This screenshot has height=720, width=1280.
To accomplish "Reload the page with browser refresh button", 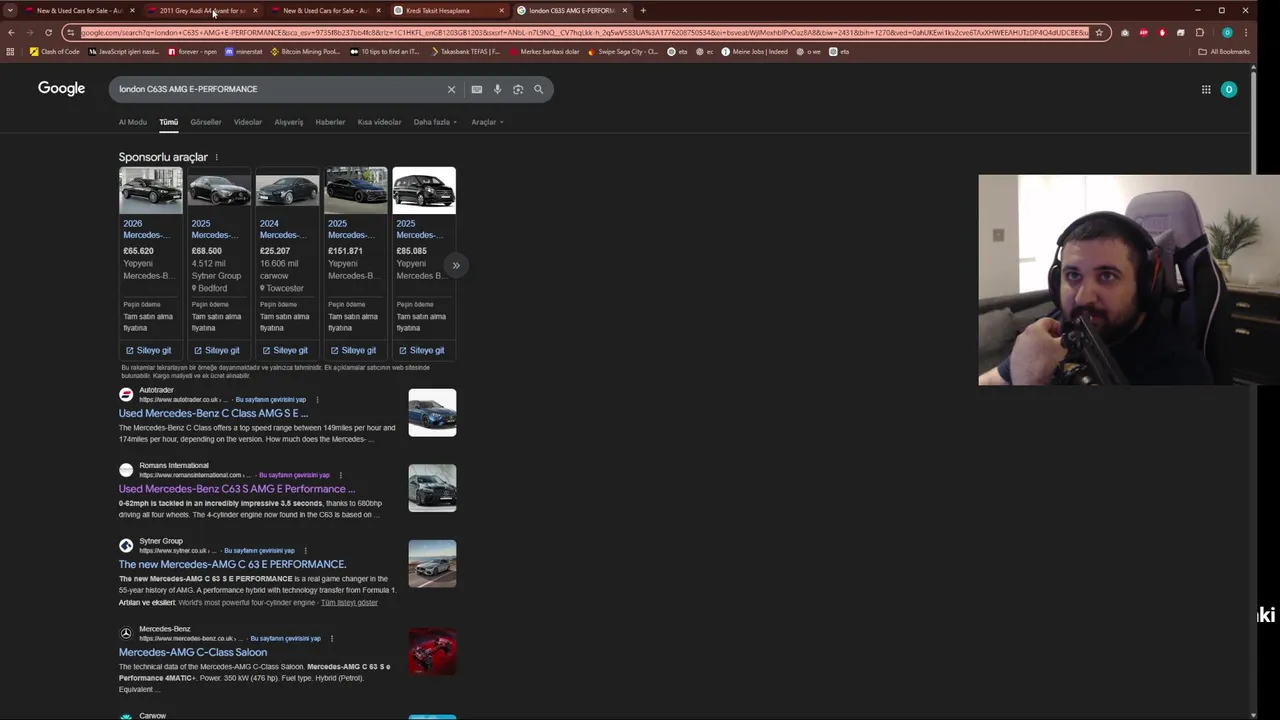I will coord(48,32).
